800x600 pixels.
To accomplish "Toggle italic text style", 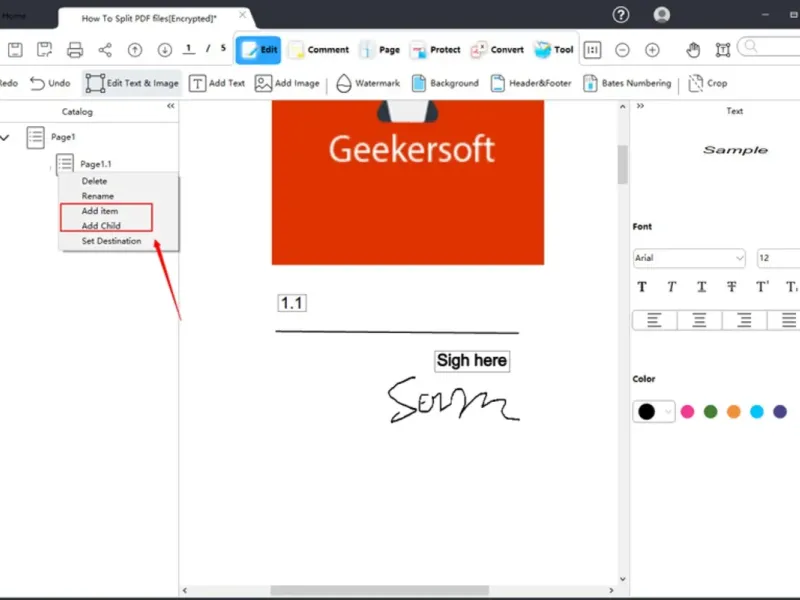I will pyautogui.click(x=671, y=287).
